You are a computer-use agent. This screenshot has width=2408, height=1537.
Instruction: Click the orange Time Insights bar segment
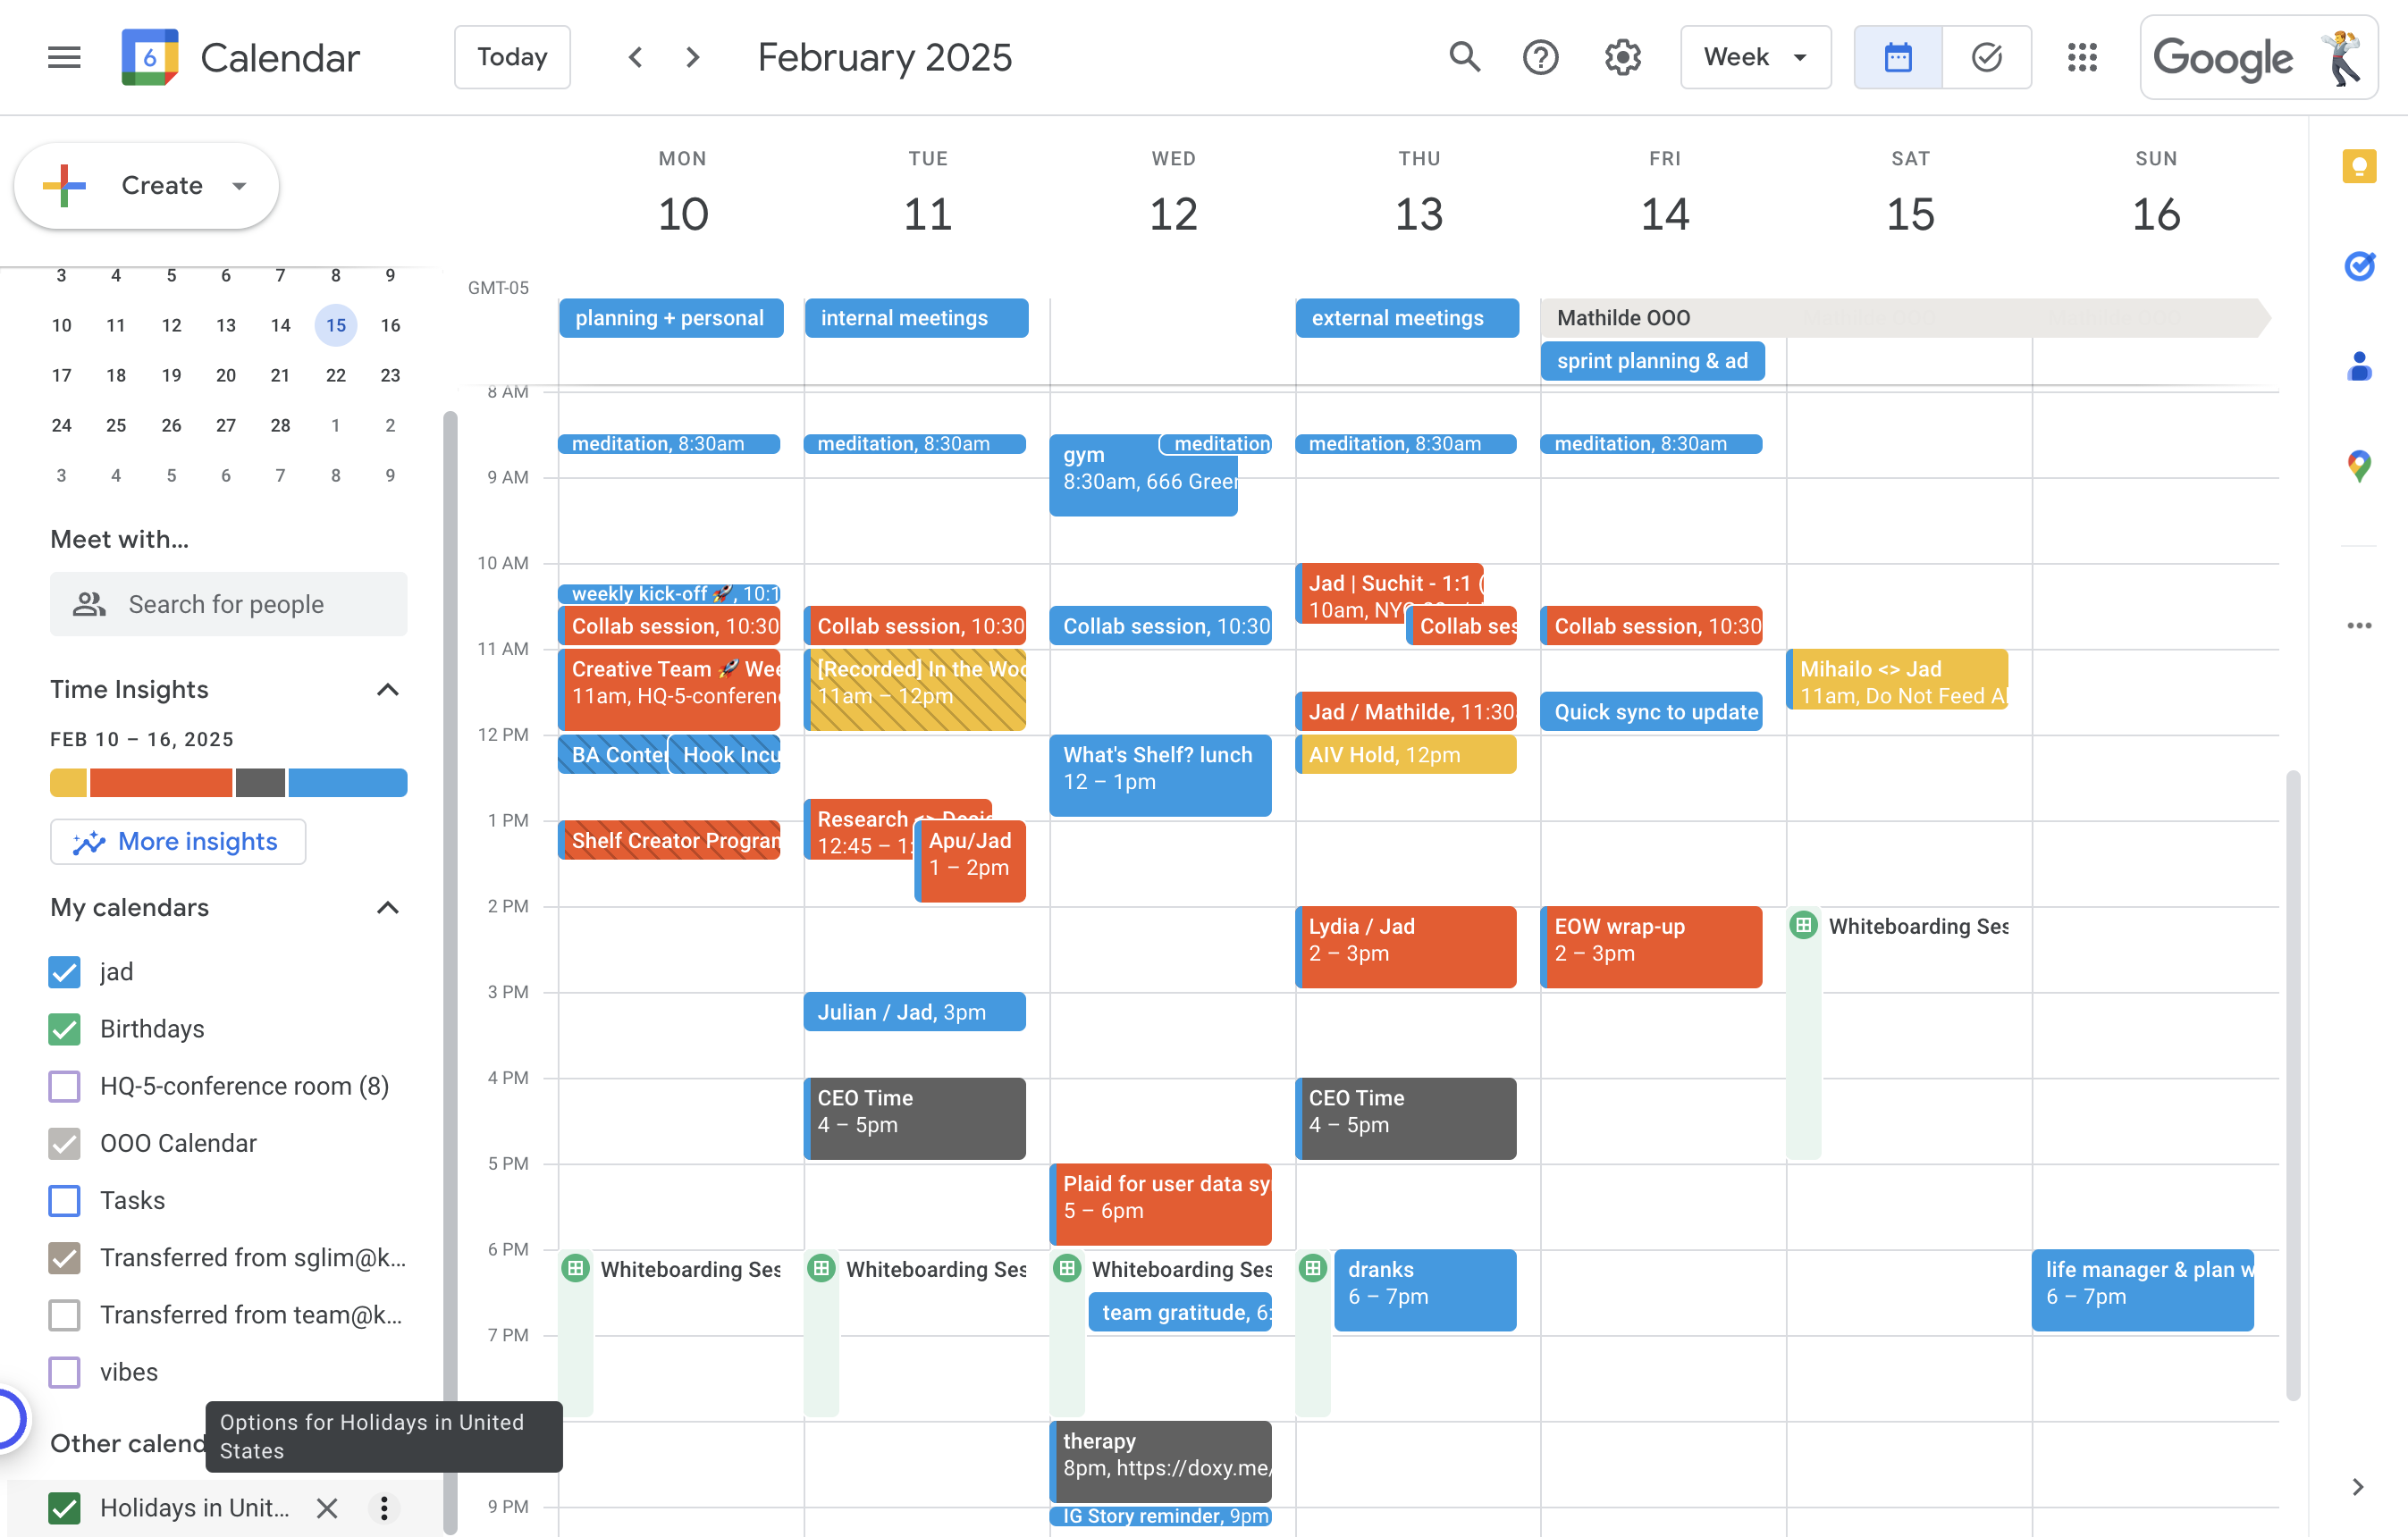[x=160, y=782]
